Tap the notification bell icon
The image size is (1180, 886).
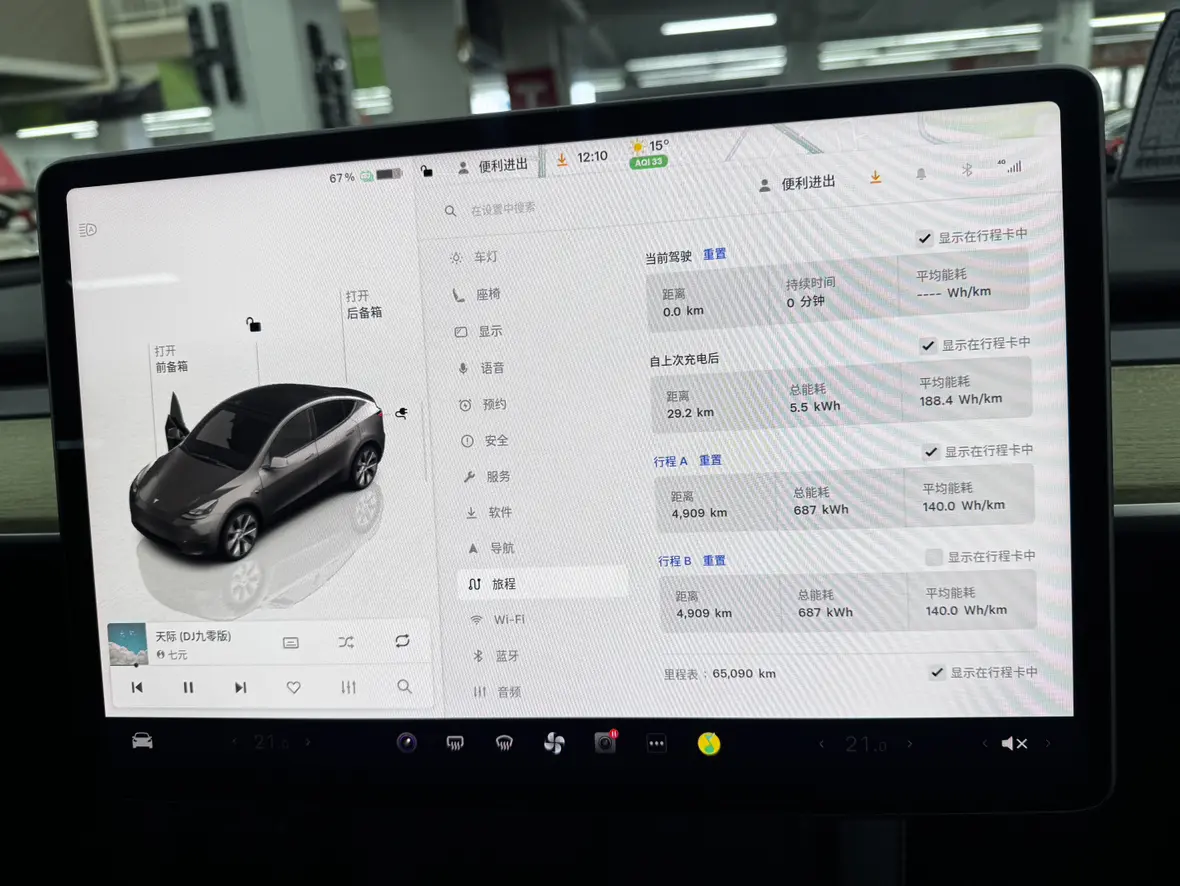[921, 173]
